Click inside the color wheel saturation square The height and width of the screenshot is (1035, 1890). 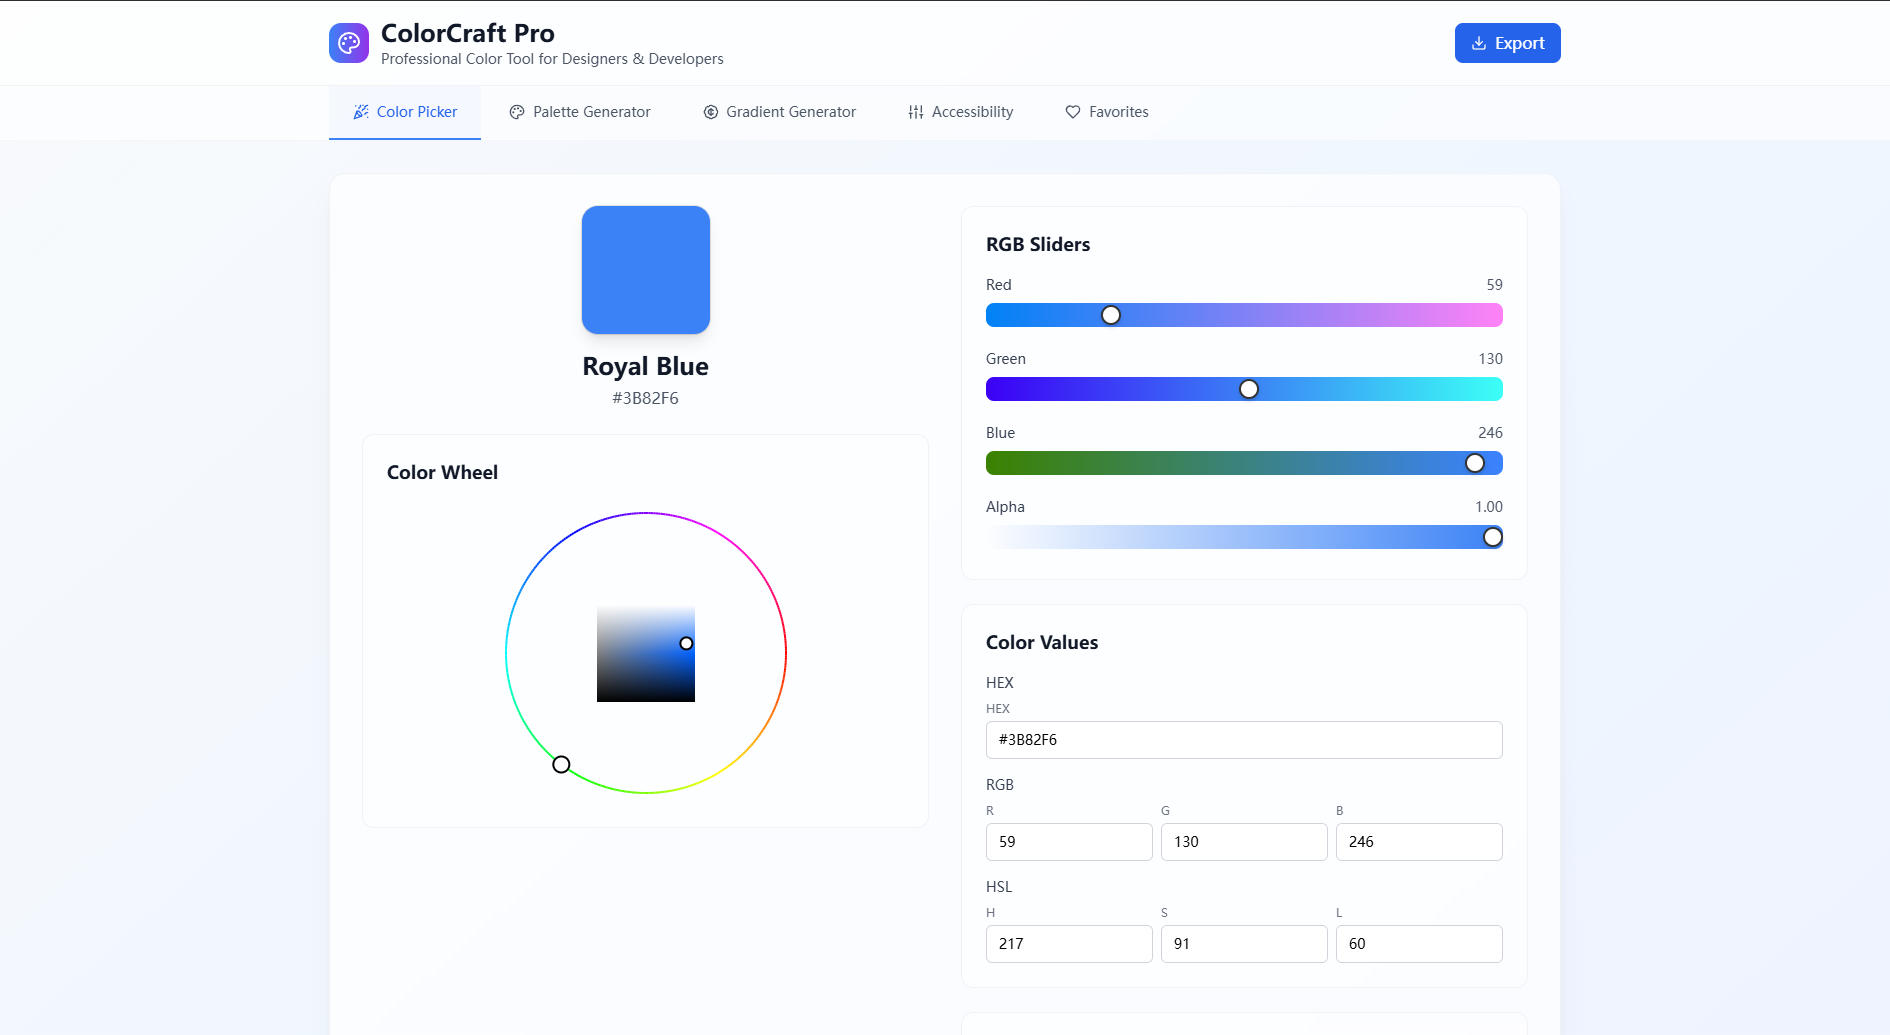pyautogui.click(x=645, y=655)
